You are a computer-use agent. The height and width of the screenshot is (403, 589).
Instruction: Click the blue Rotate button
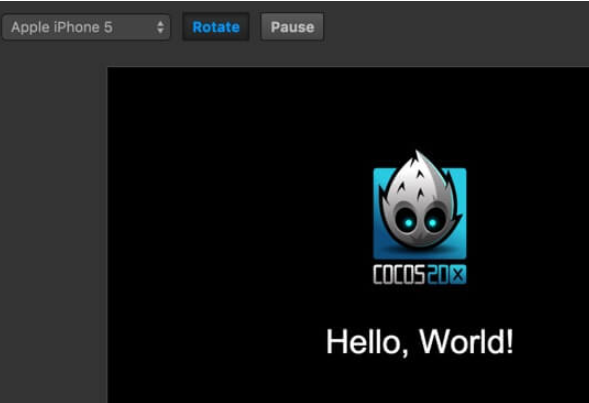(x=216, y=27)
